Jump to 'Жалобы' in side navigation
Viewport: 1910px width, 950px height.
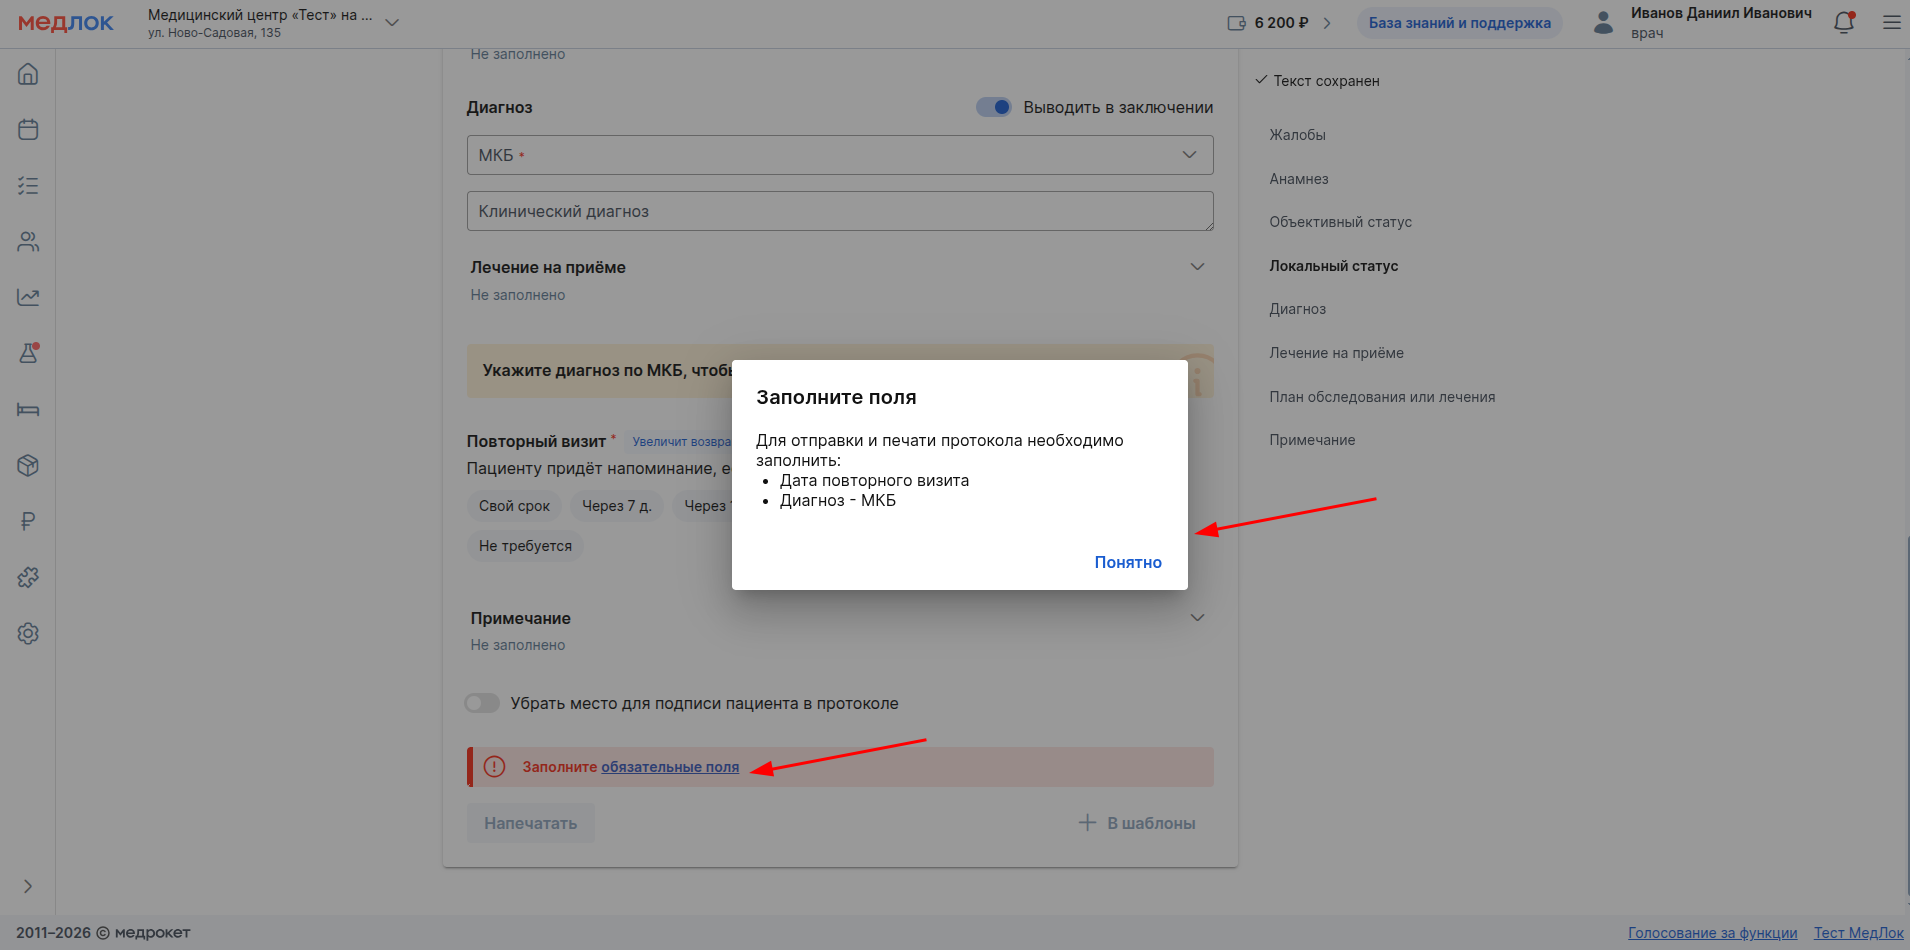tap(1297, 135)
